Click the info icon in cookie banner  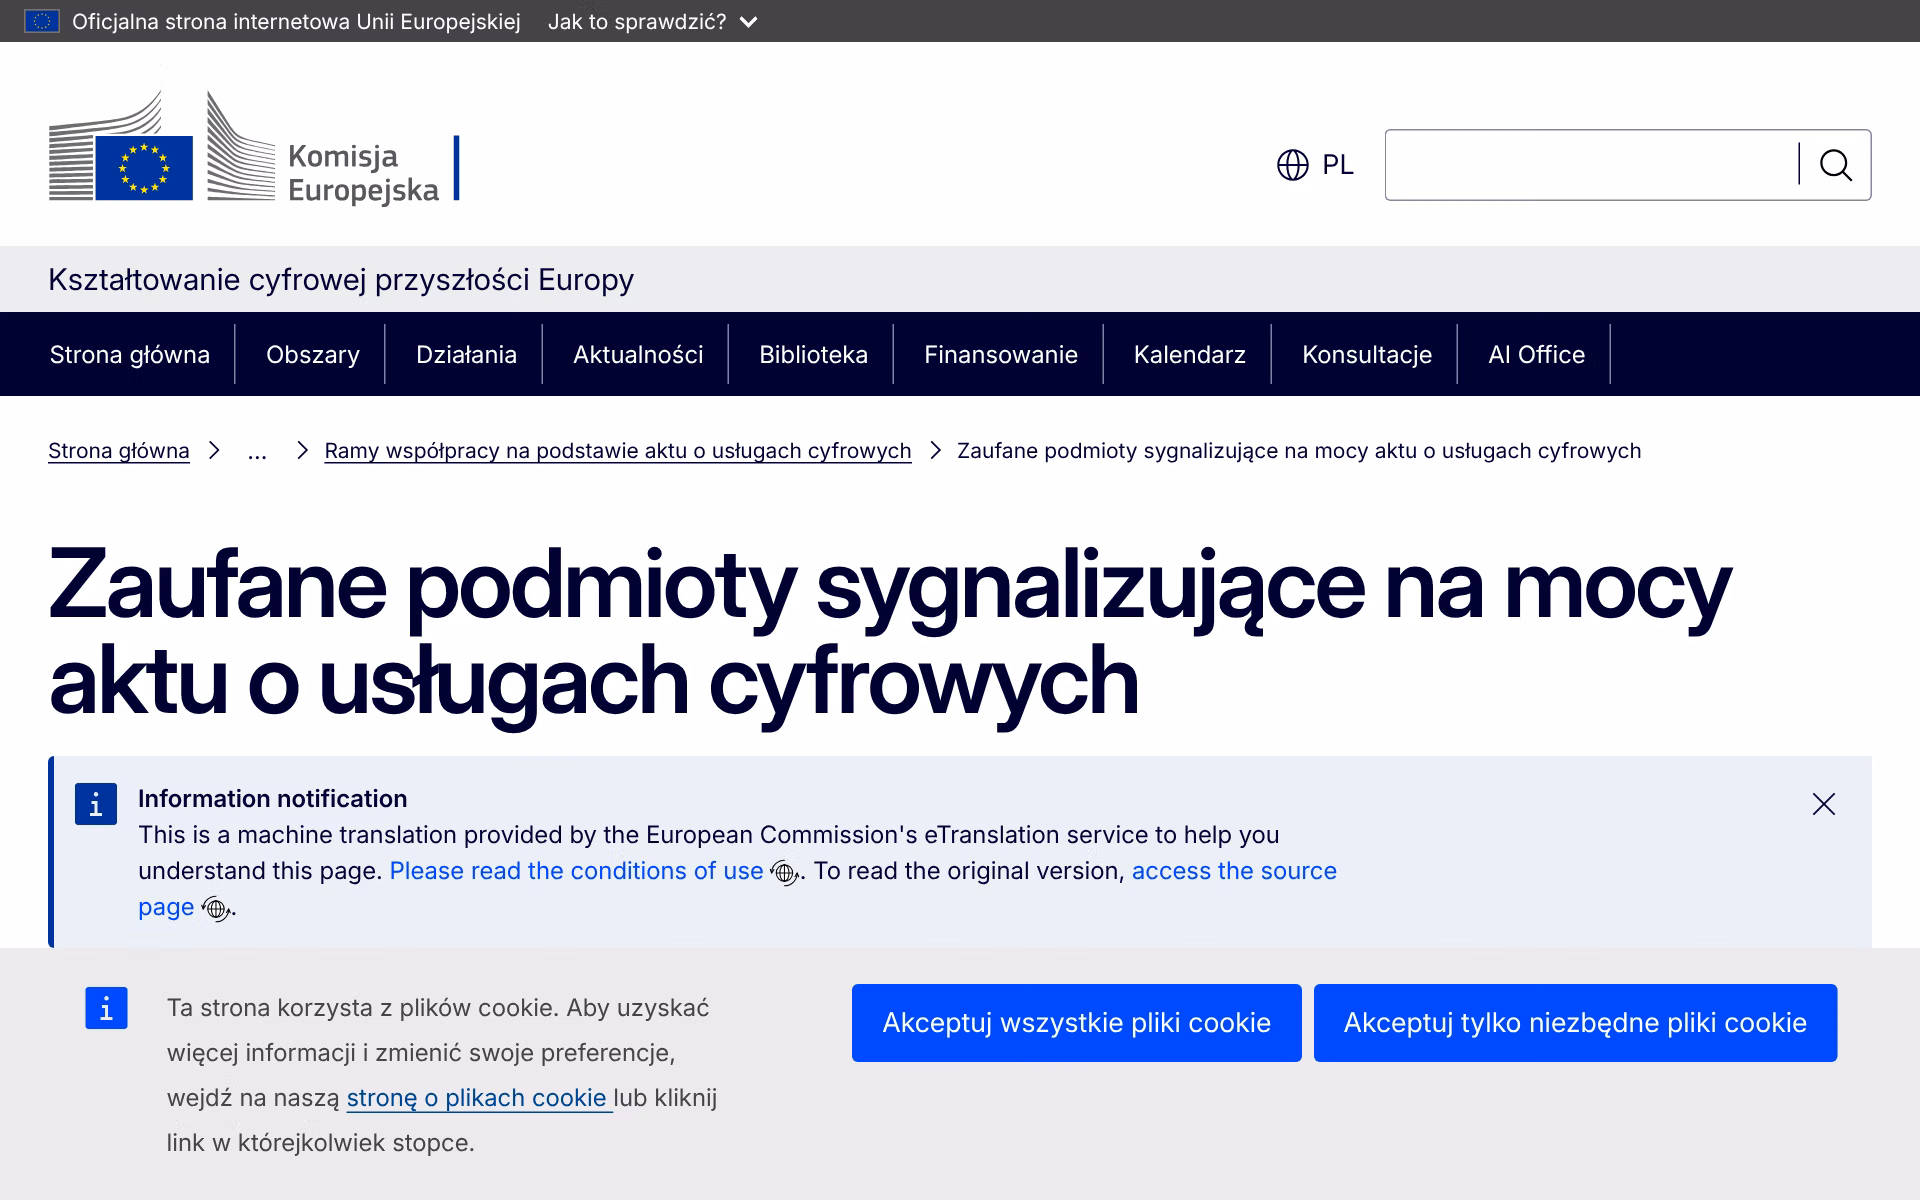106,1008
